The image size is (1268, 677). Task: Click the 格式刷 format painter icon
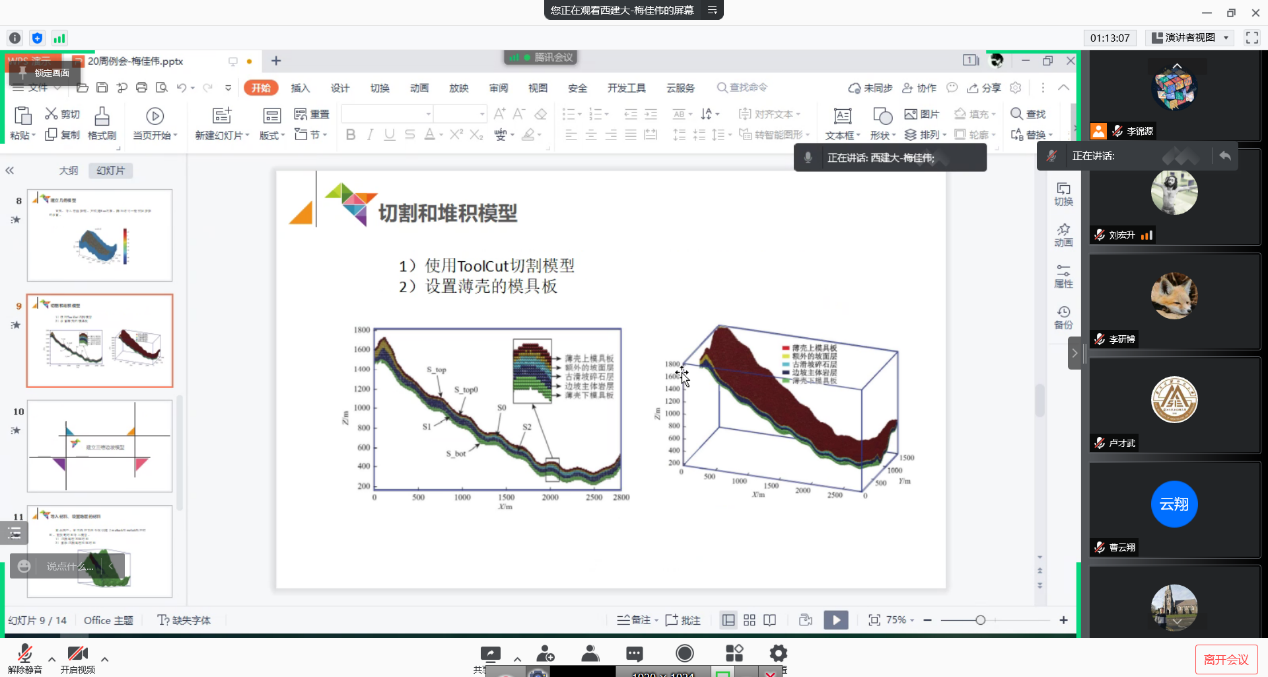[102, 116]
